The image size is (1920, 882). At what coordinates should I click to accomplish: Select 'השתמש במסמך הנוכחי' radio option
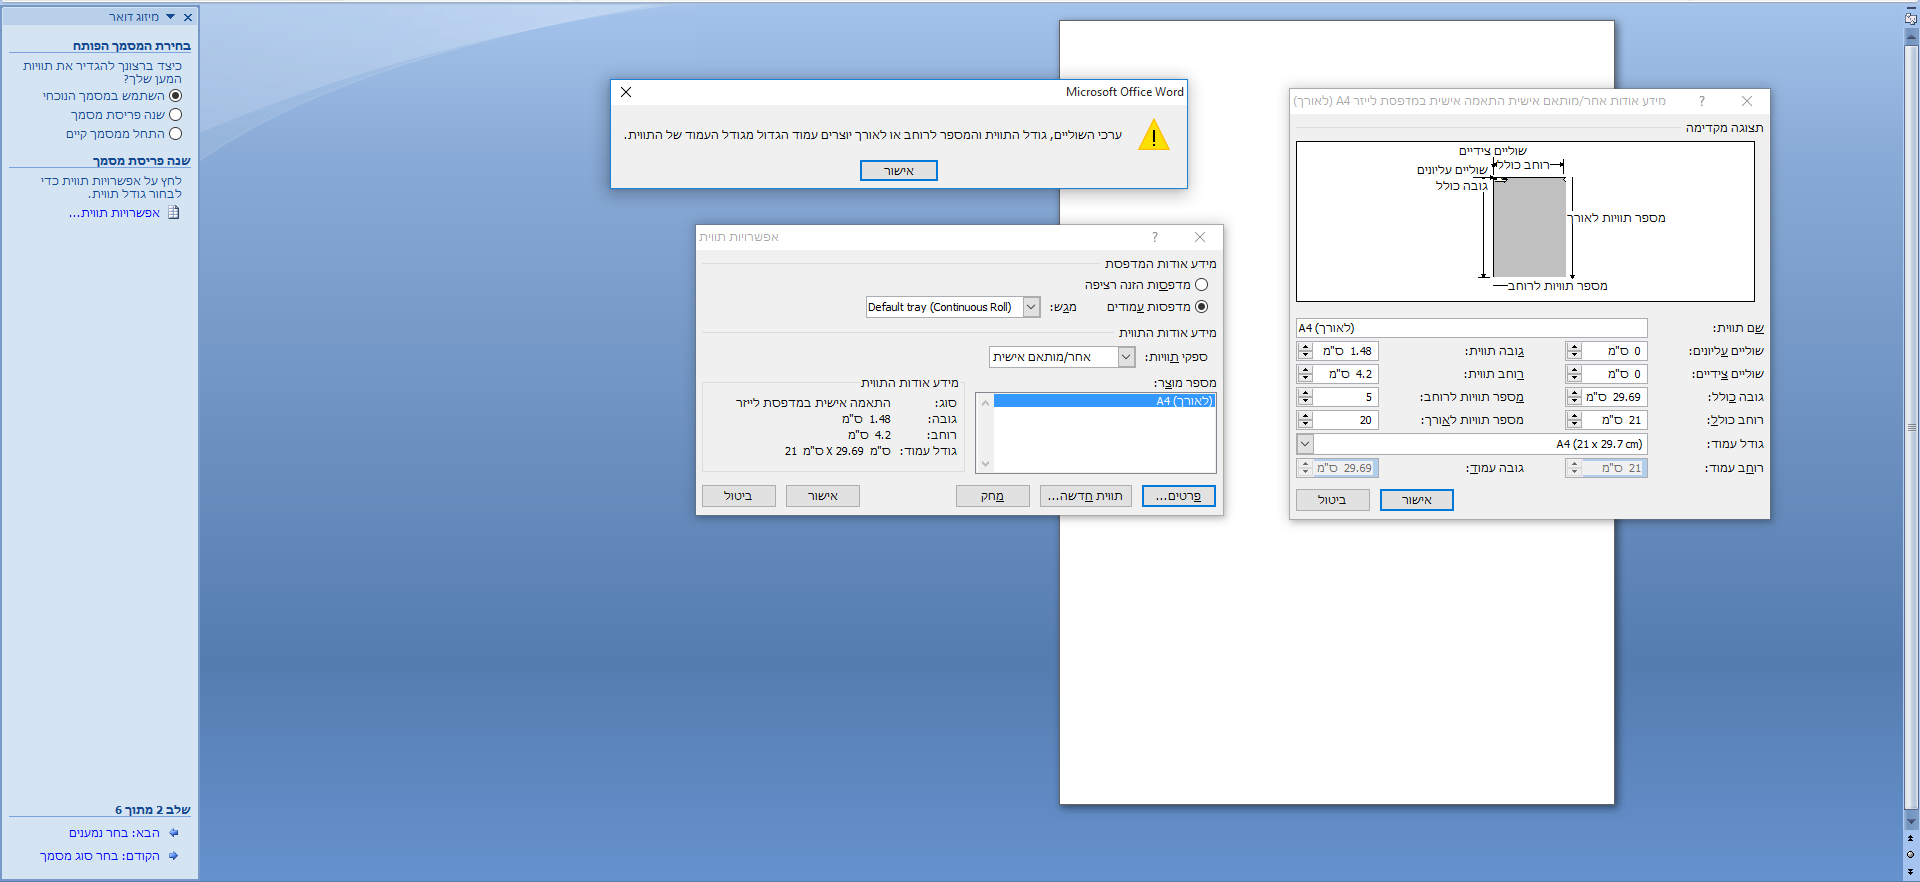point(176,96)
